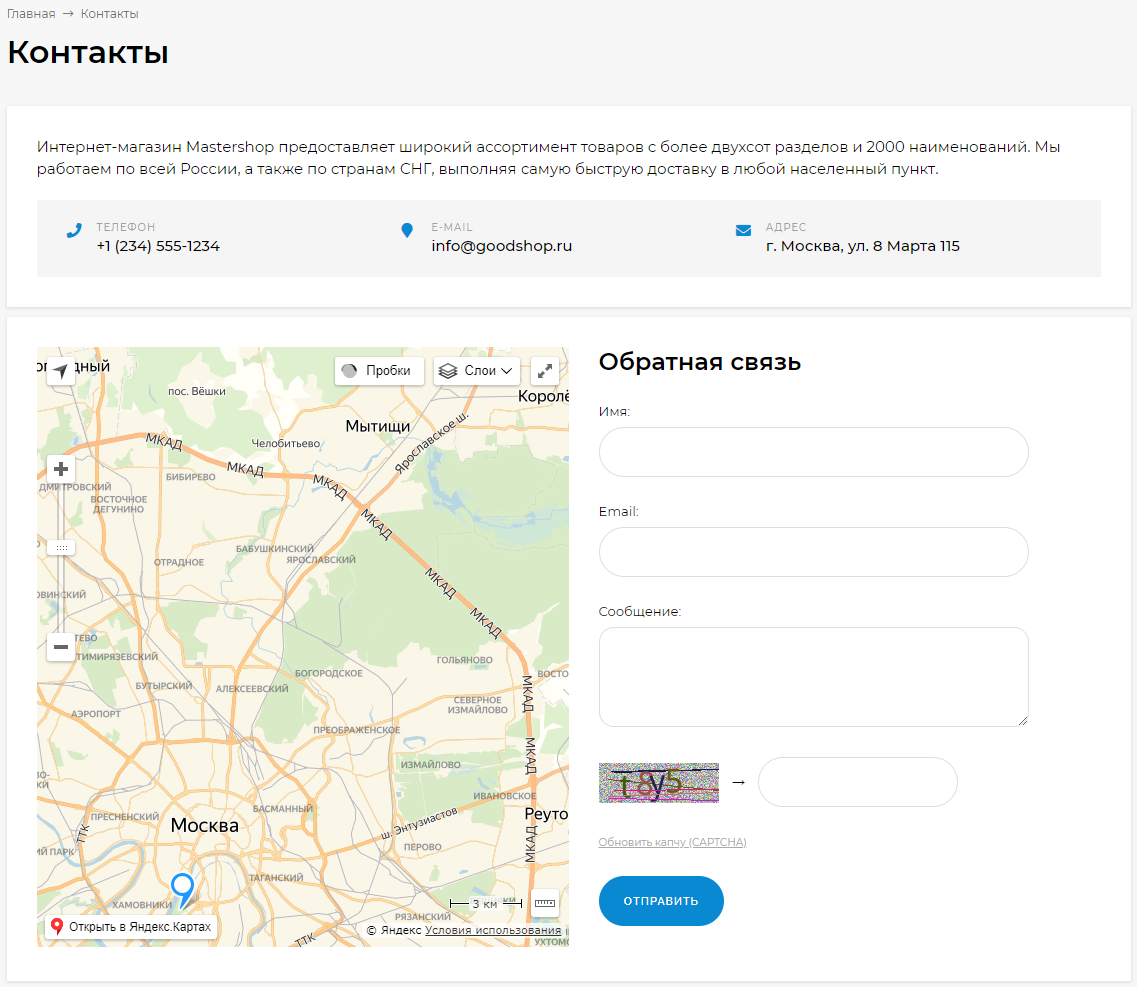
Task: Click the blue location marker on map
Action: (x=182, y=887)
